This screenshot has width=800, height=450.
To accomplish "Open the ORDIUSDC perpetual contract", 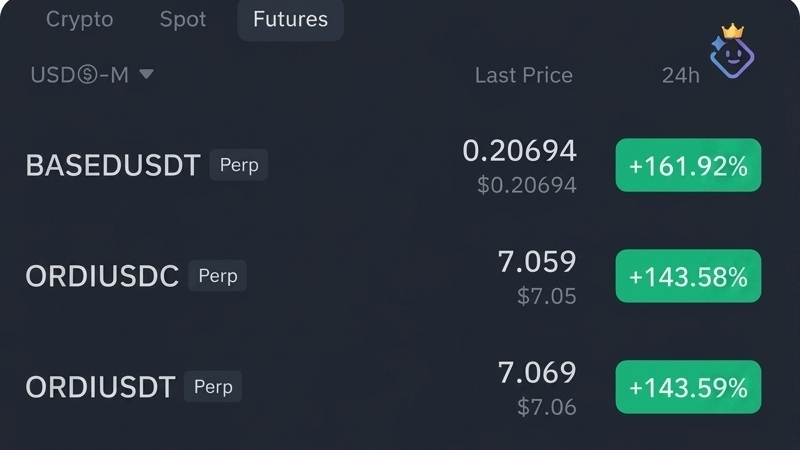I will 102,276.
